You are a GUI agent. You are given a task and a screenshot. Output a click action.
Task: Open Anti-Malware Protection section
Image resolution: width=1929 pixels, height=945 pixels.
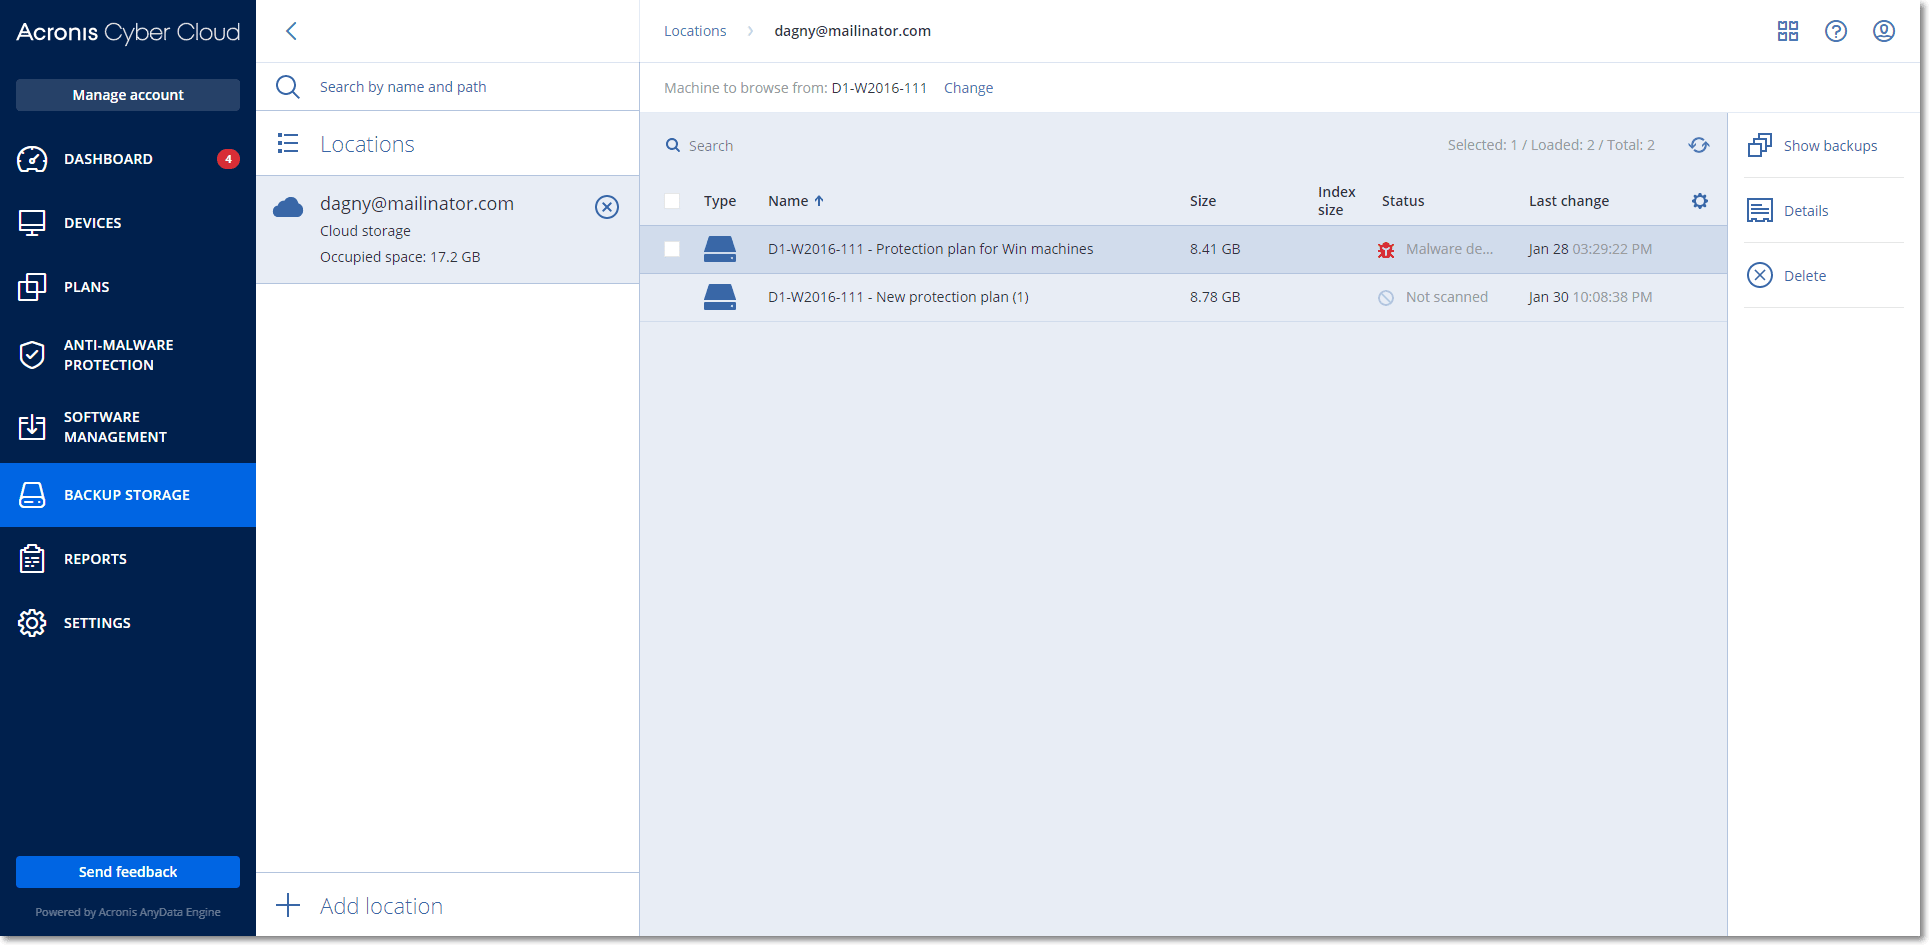click(128, 355)
